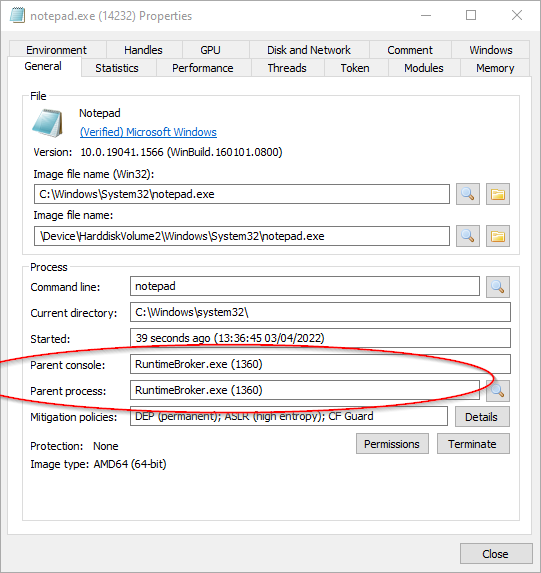The width and height of the screenshot is (541, 573).
Task: Inspect the native image file name with magnifier icon
Action: point(468,236)
